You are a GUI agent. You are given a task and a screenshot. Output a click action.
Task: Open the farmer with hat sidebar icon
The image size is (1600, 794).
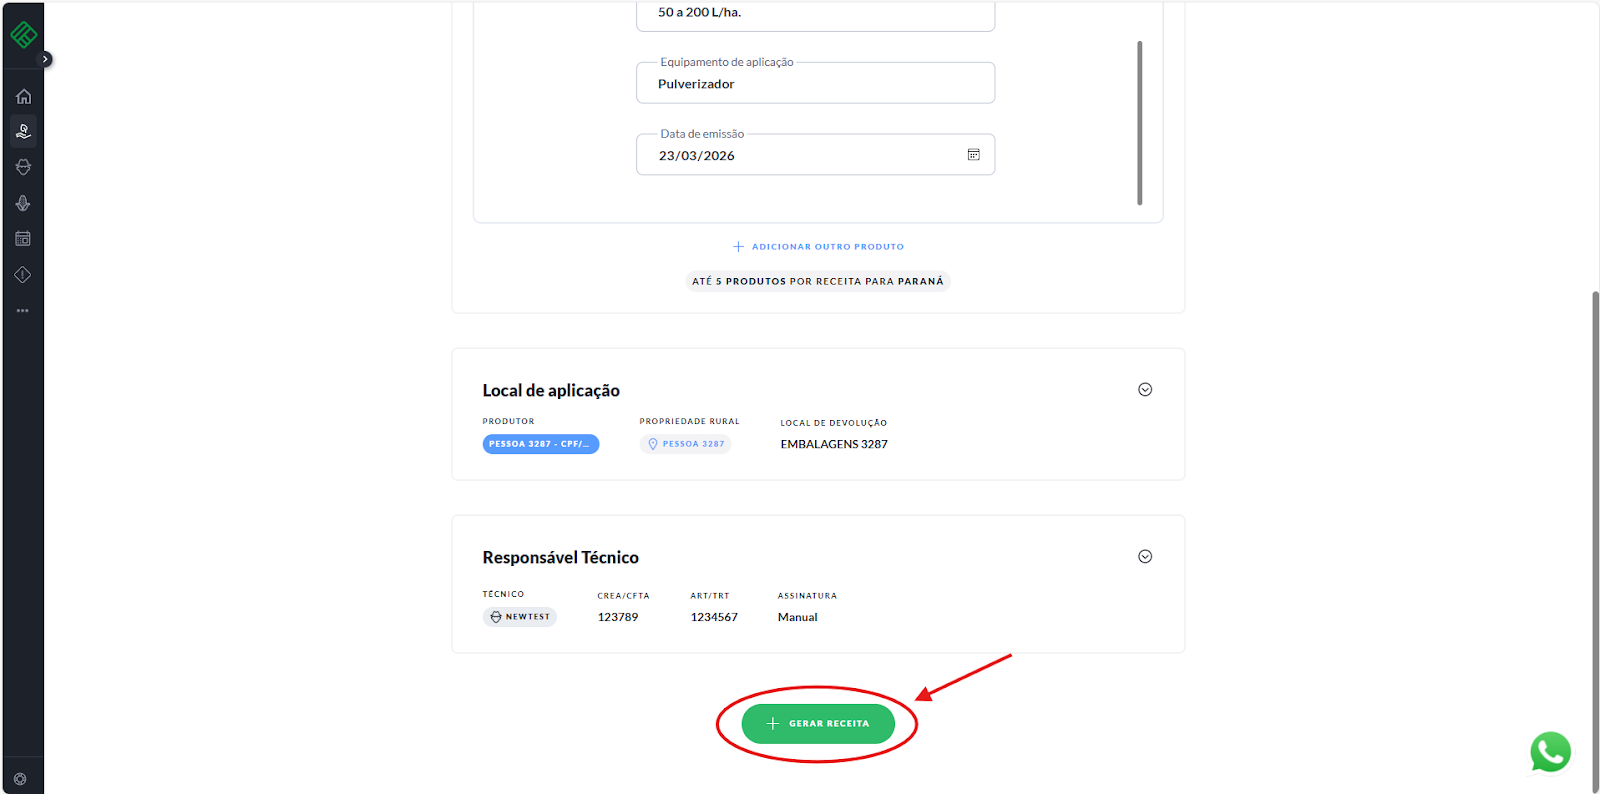[x=23, y=167]
